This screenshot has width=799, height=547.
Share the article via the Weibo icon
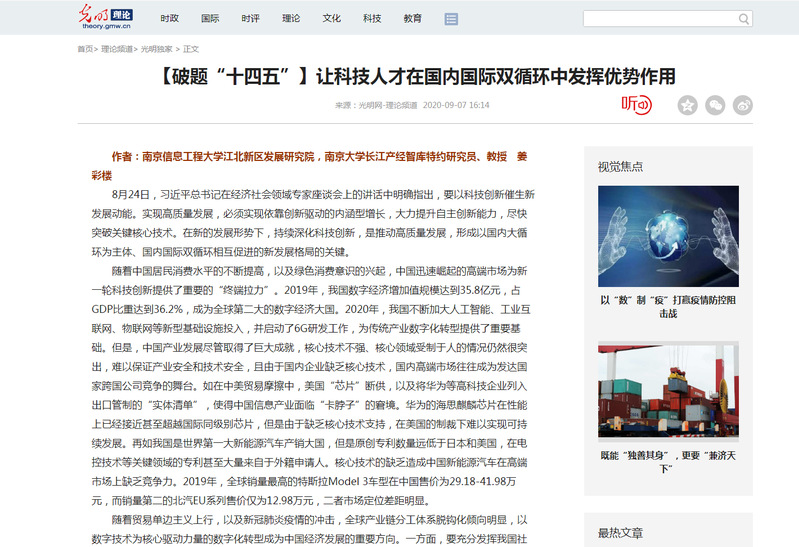pyautogui.click(x=743, y=105)
